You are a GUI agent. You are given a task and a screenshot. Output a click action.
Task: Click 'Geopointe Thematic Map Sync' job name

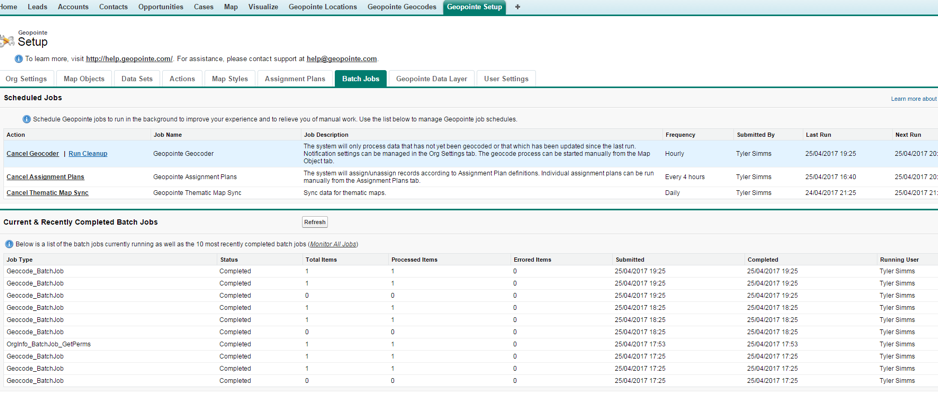[197, 193]
